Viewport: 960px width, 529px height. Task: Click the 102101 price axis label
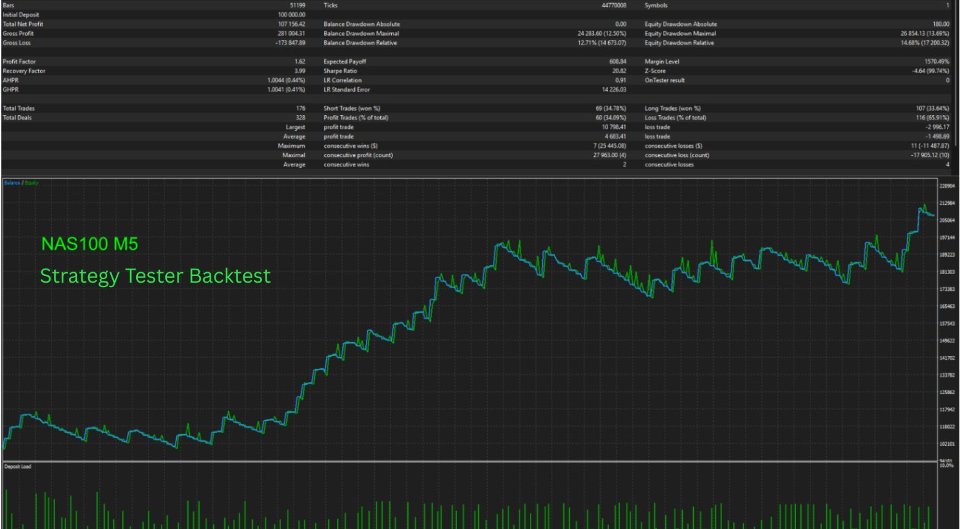pos(947,444)
